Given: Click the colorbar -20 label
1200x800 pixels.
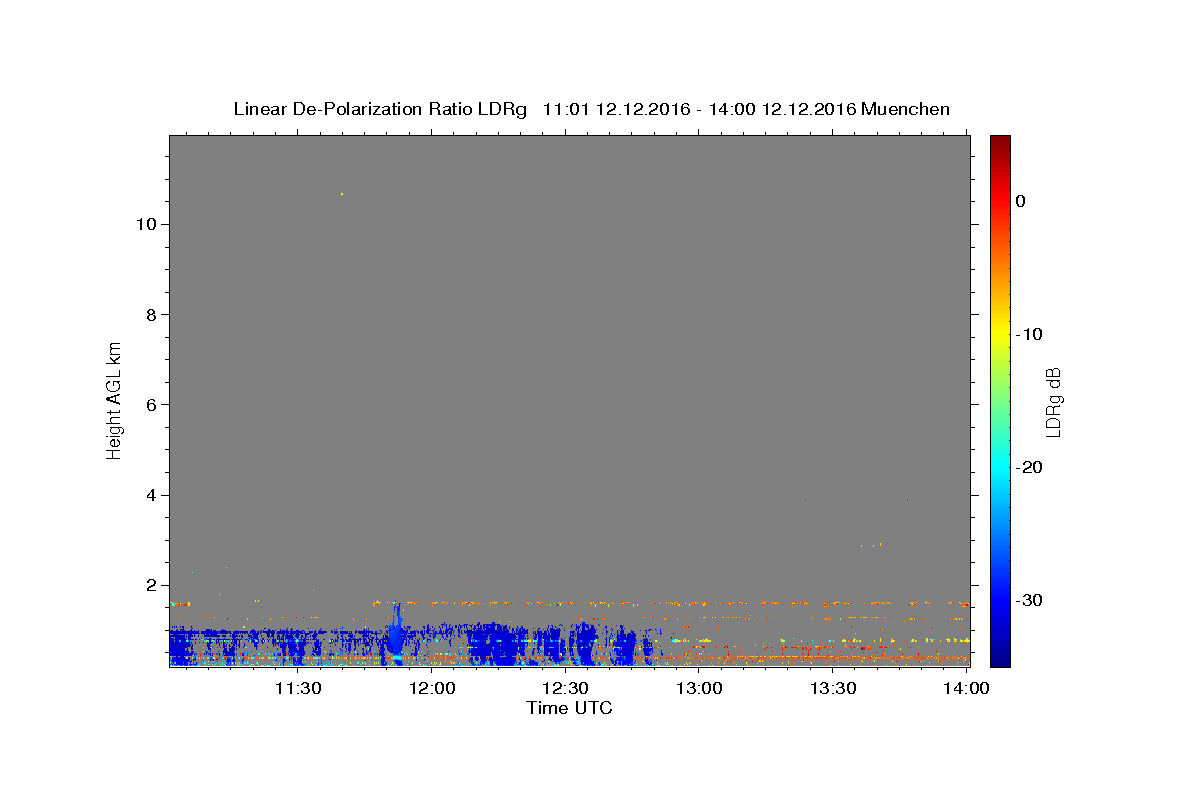Looking at the screenshot, I should point(1030,467).
